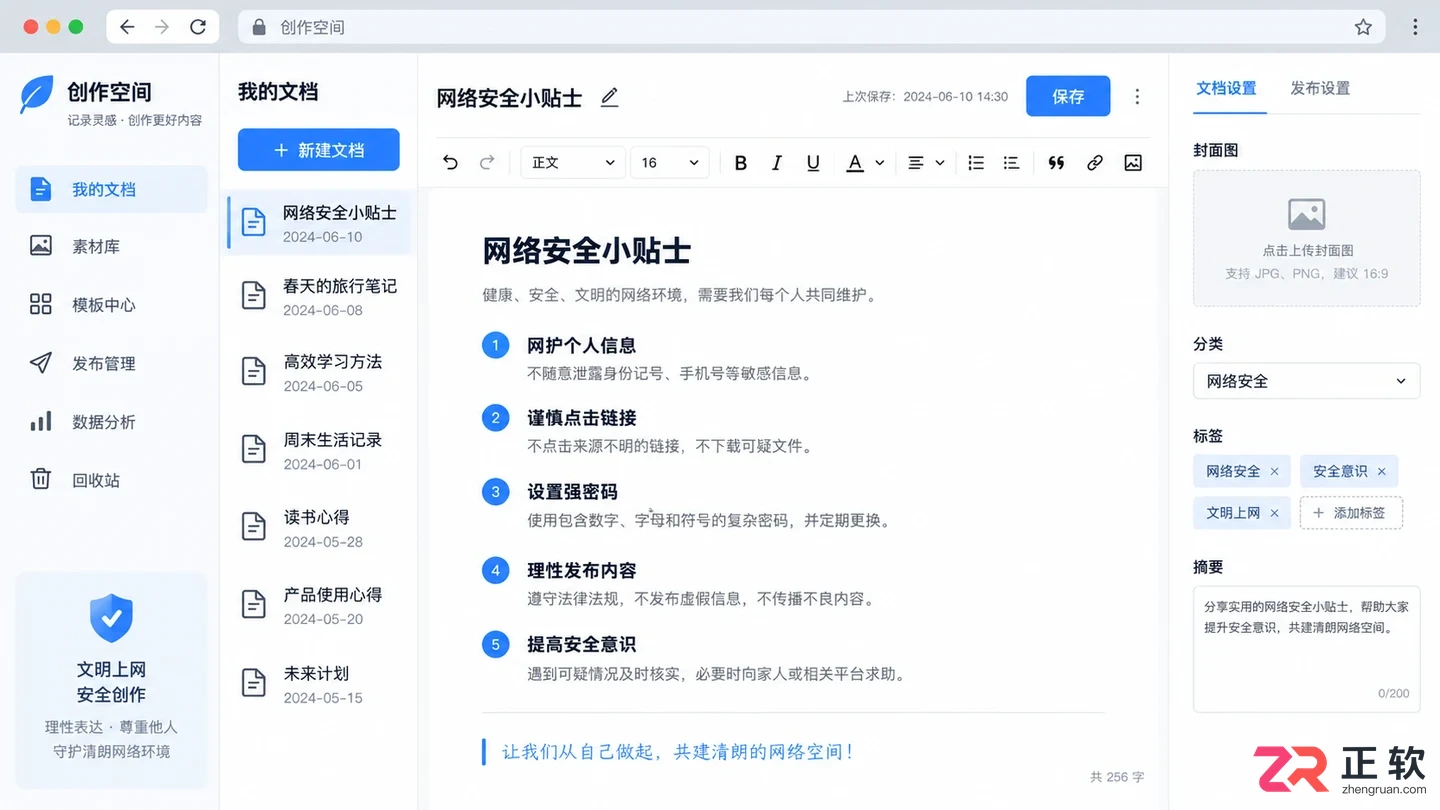Undo the last edit in toolbar
This screenshot has width=1440, height=810.
click(x=450, y=162)
